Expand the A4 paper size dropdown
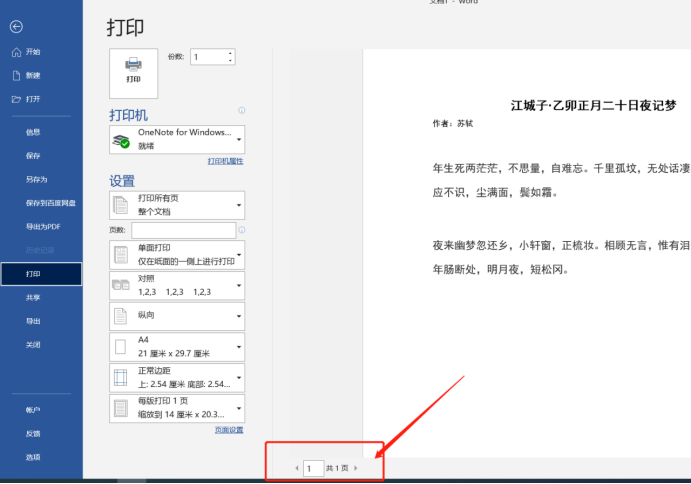This screenshot has height=484, width=691. tap(177, 347)
